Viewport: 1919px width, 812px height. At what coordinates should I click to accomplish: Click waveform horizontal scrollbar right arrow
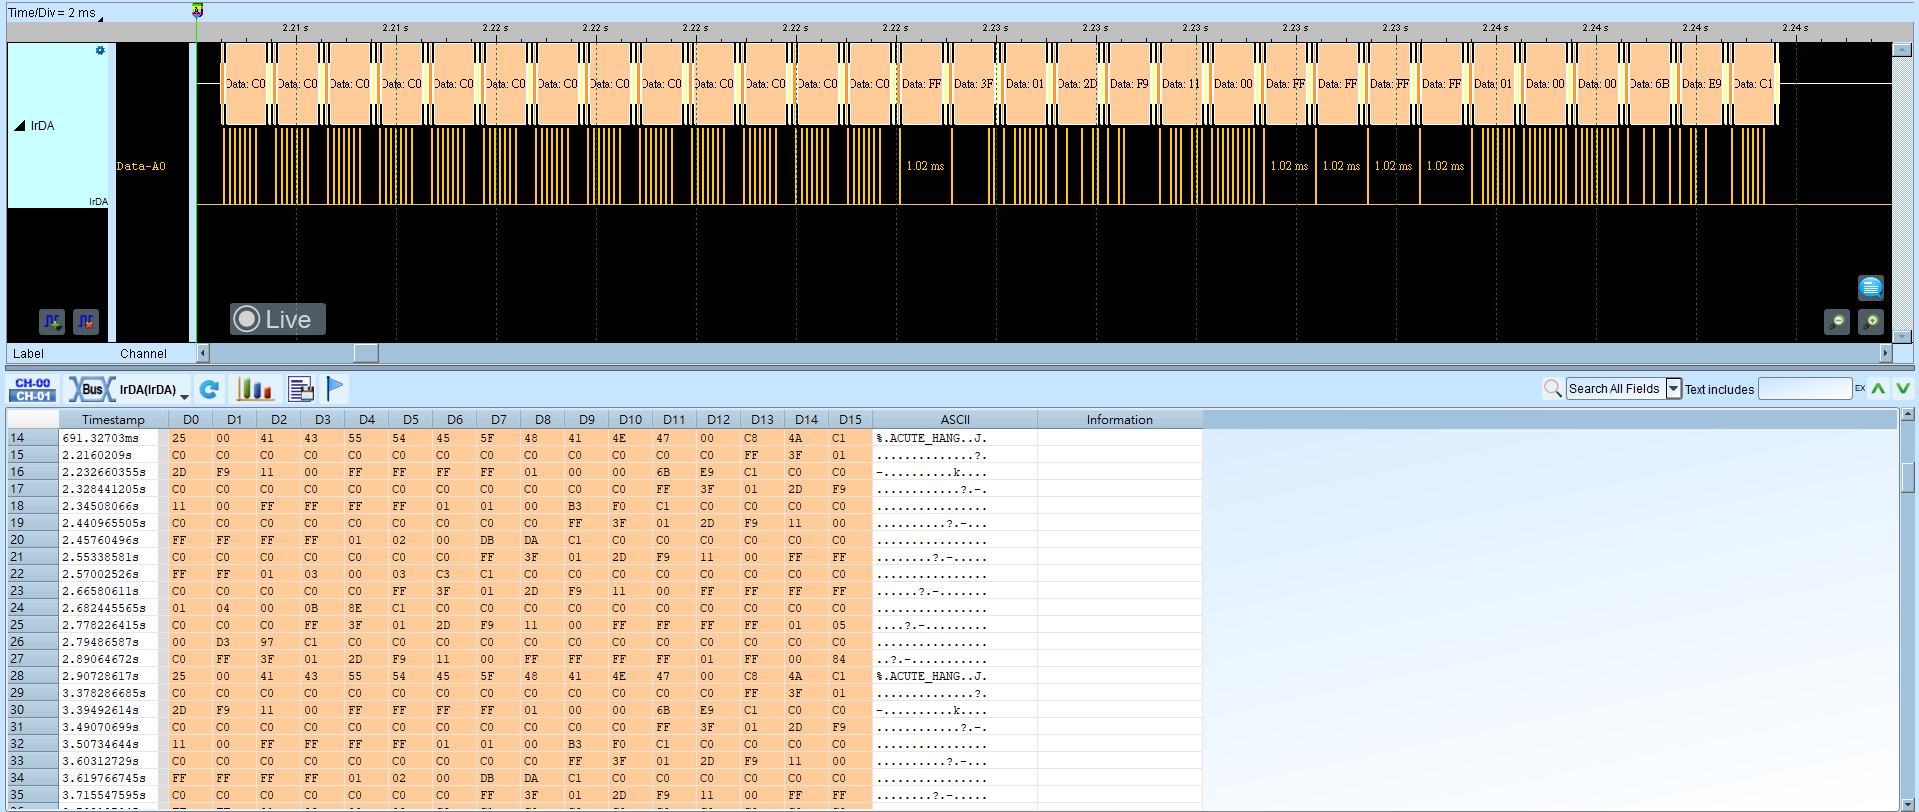tap(1886, 353)
